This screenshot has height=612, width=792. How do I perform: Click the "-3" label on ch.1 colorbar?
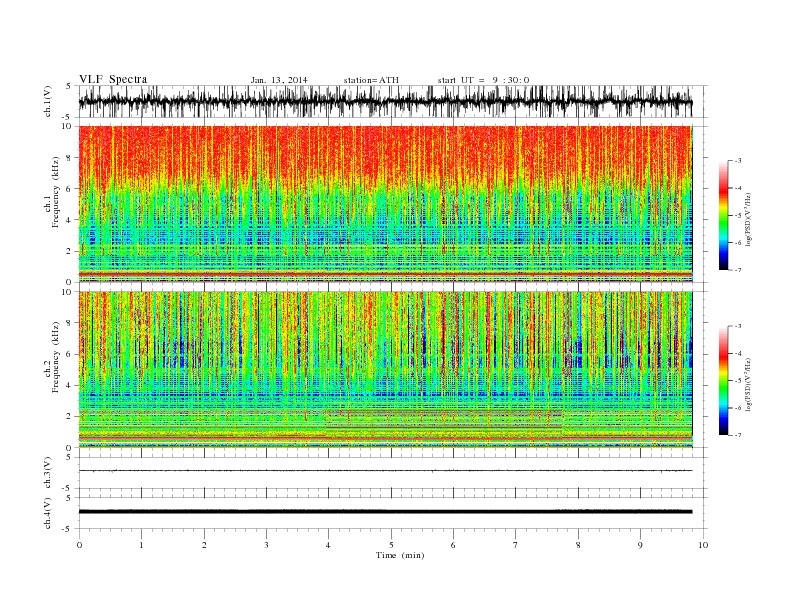pos(737,161)
